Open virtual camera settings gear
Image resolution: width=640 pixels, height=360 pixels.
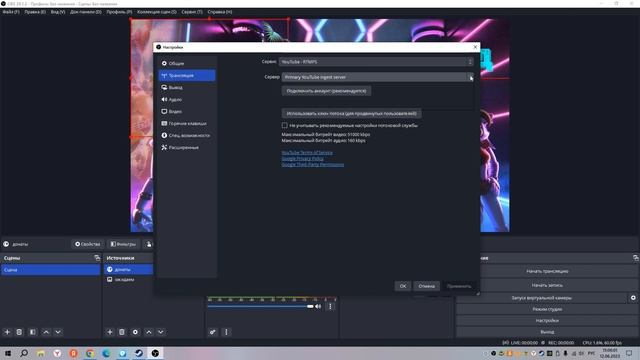[633, 298]
